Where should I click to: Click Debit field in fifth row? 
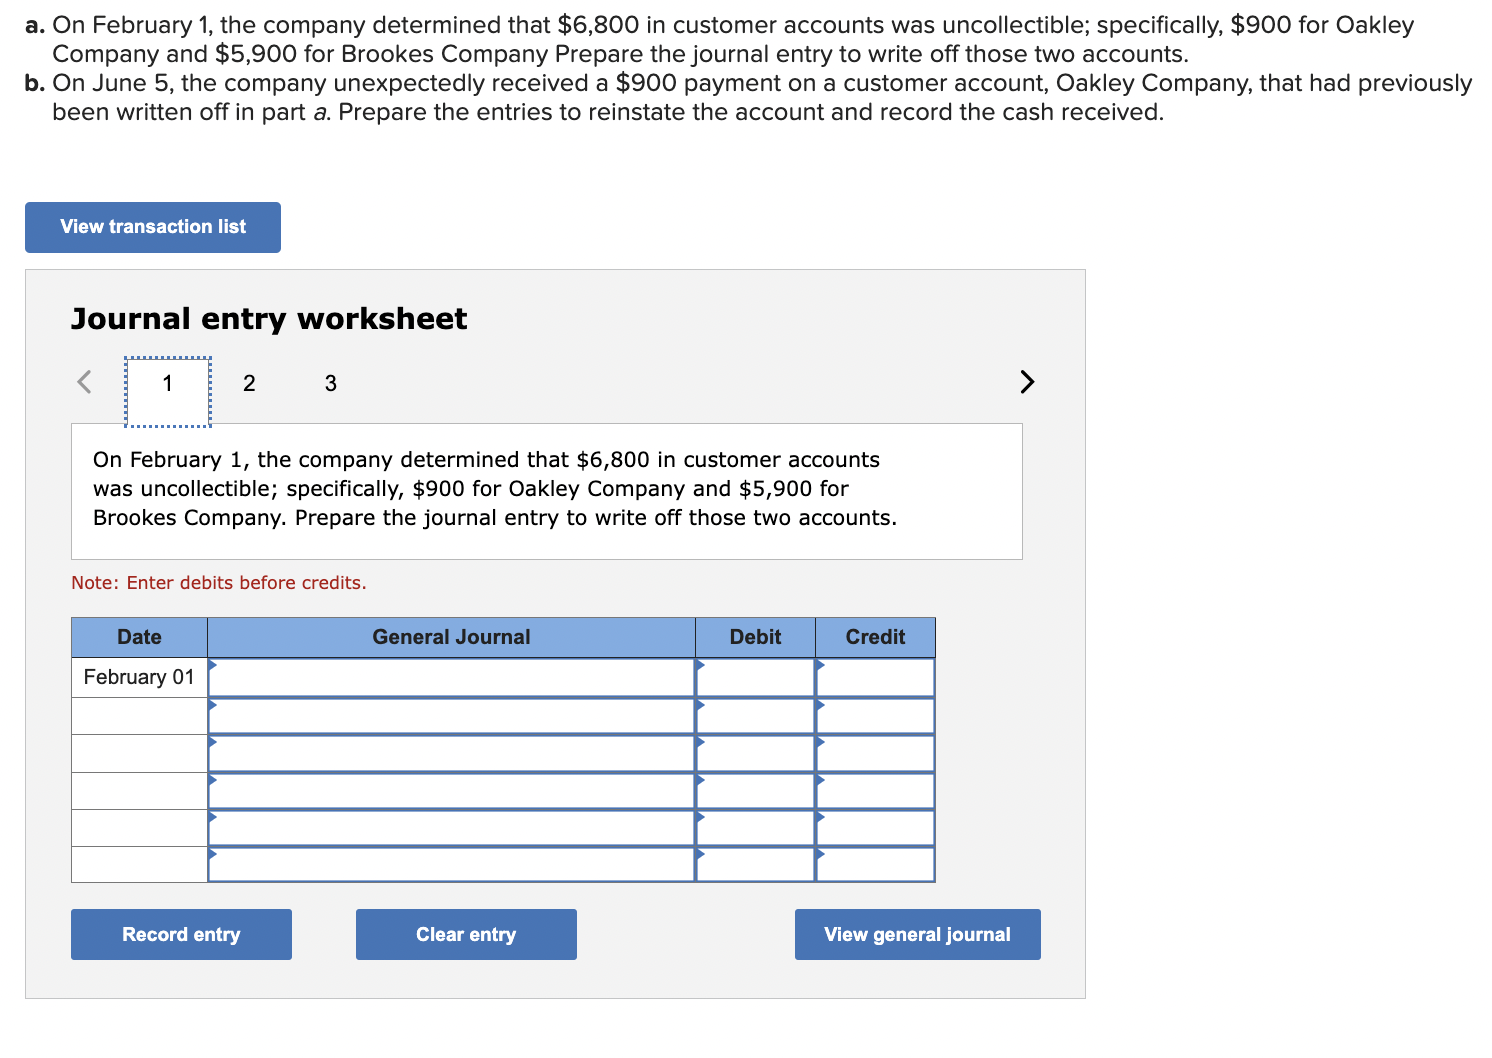[x=755, y=828]
